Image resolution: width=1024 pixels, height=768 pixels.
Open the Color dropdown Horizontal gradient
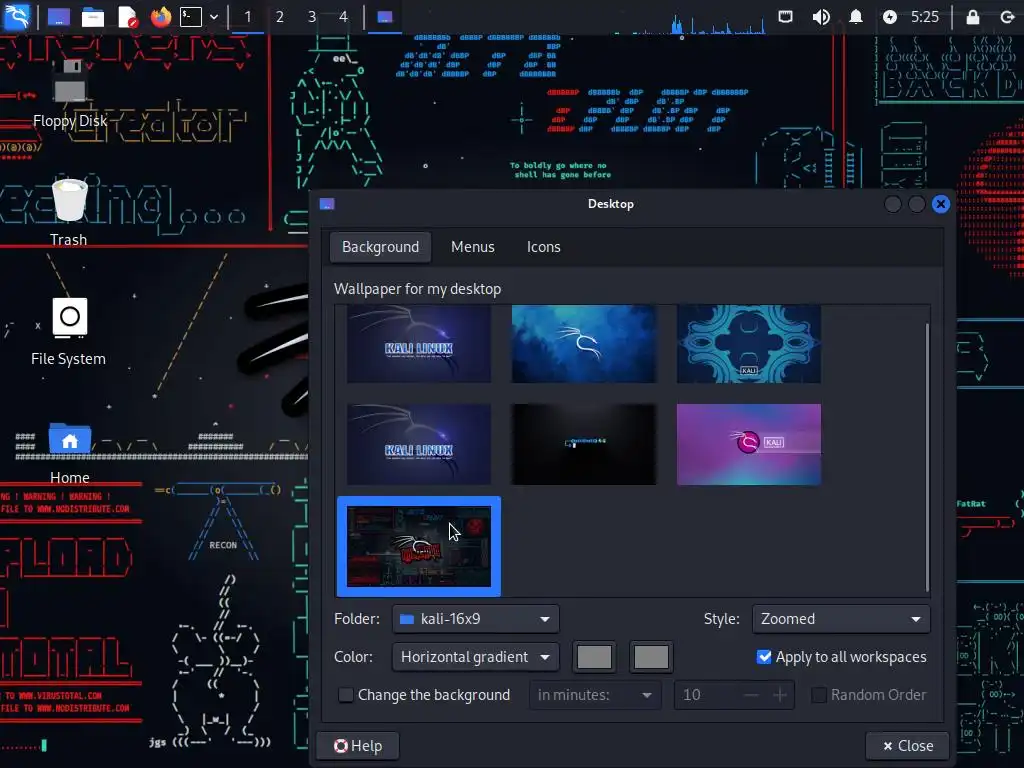[475, 657]
